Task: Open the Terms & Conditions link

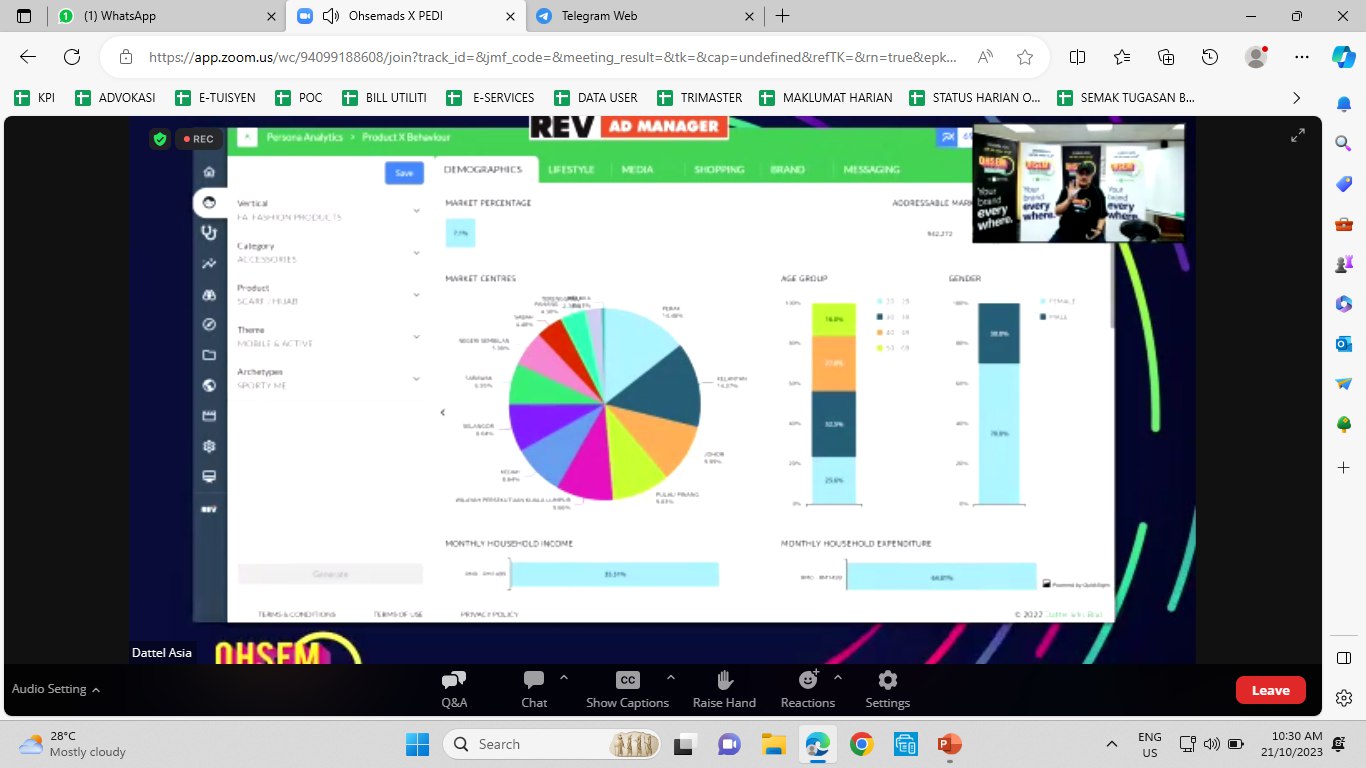Action: tap(296, 614)
